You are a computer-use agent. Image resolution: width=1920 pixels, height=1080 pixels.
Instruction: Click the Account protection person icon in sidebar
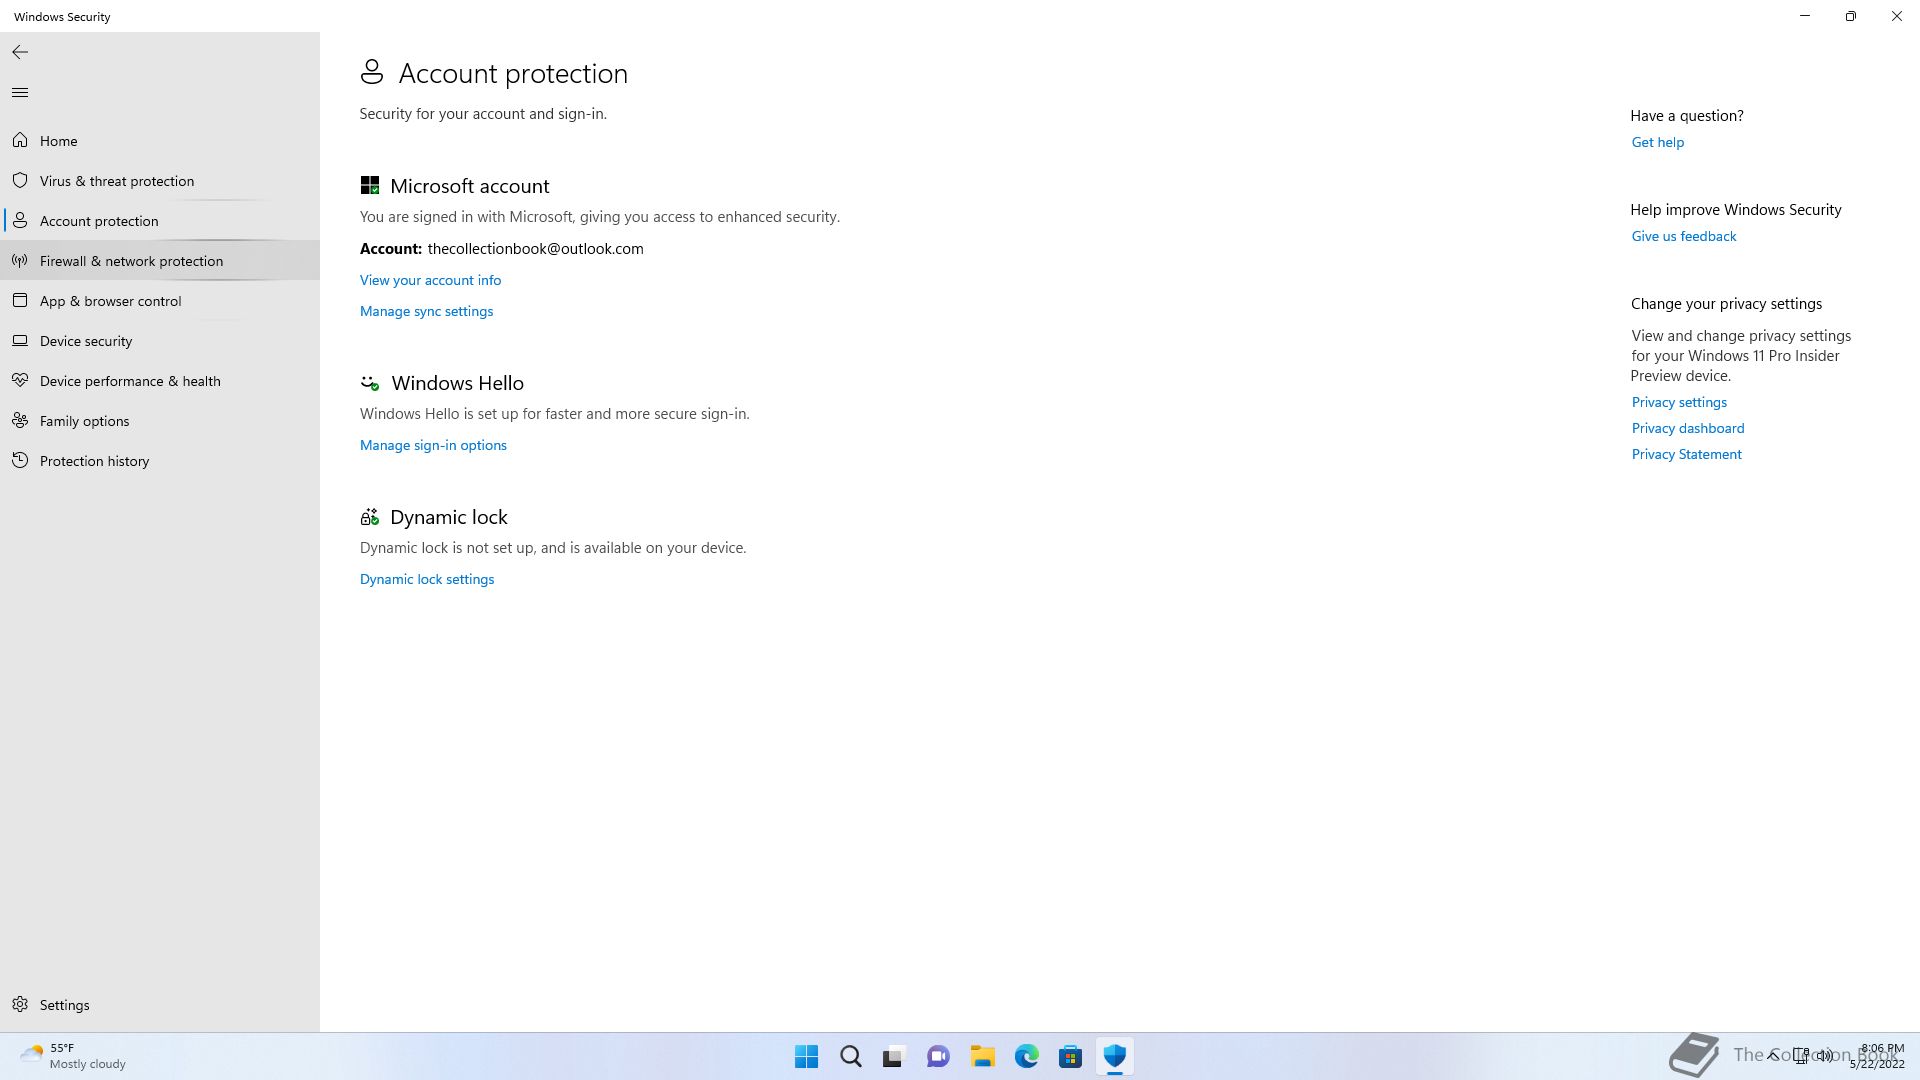click(20, 221)
